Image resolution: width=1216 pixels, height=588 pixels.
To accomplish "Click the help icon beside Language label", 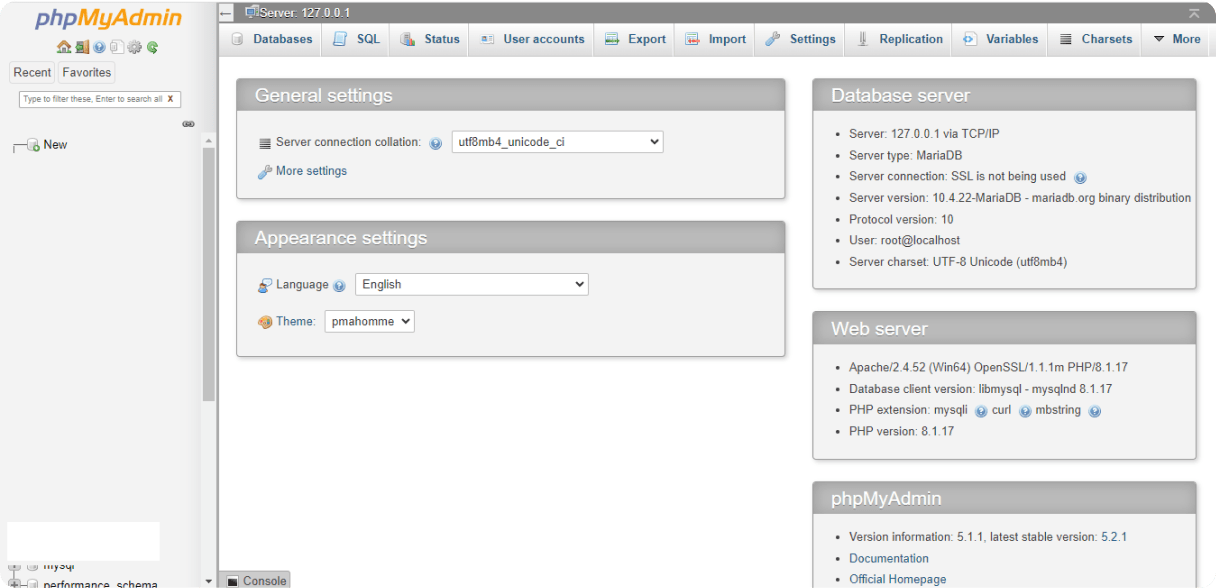I will (339, 286).
